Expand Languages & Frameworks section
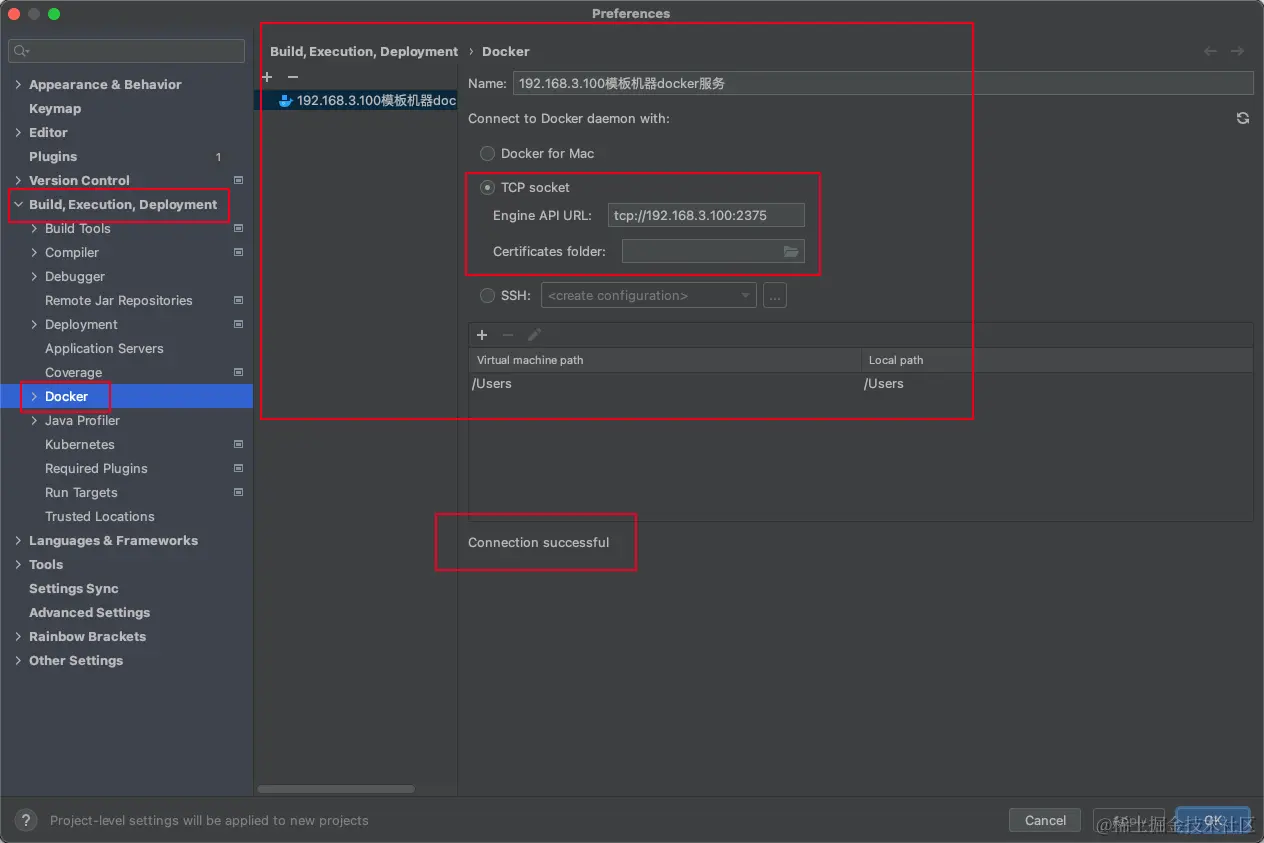 (x=18, y=541)
